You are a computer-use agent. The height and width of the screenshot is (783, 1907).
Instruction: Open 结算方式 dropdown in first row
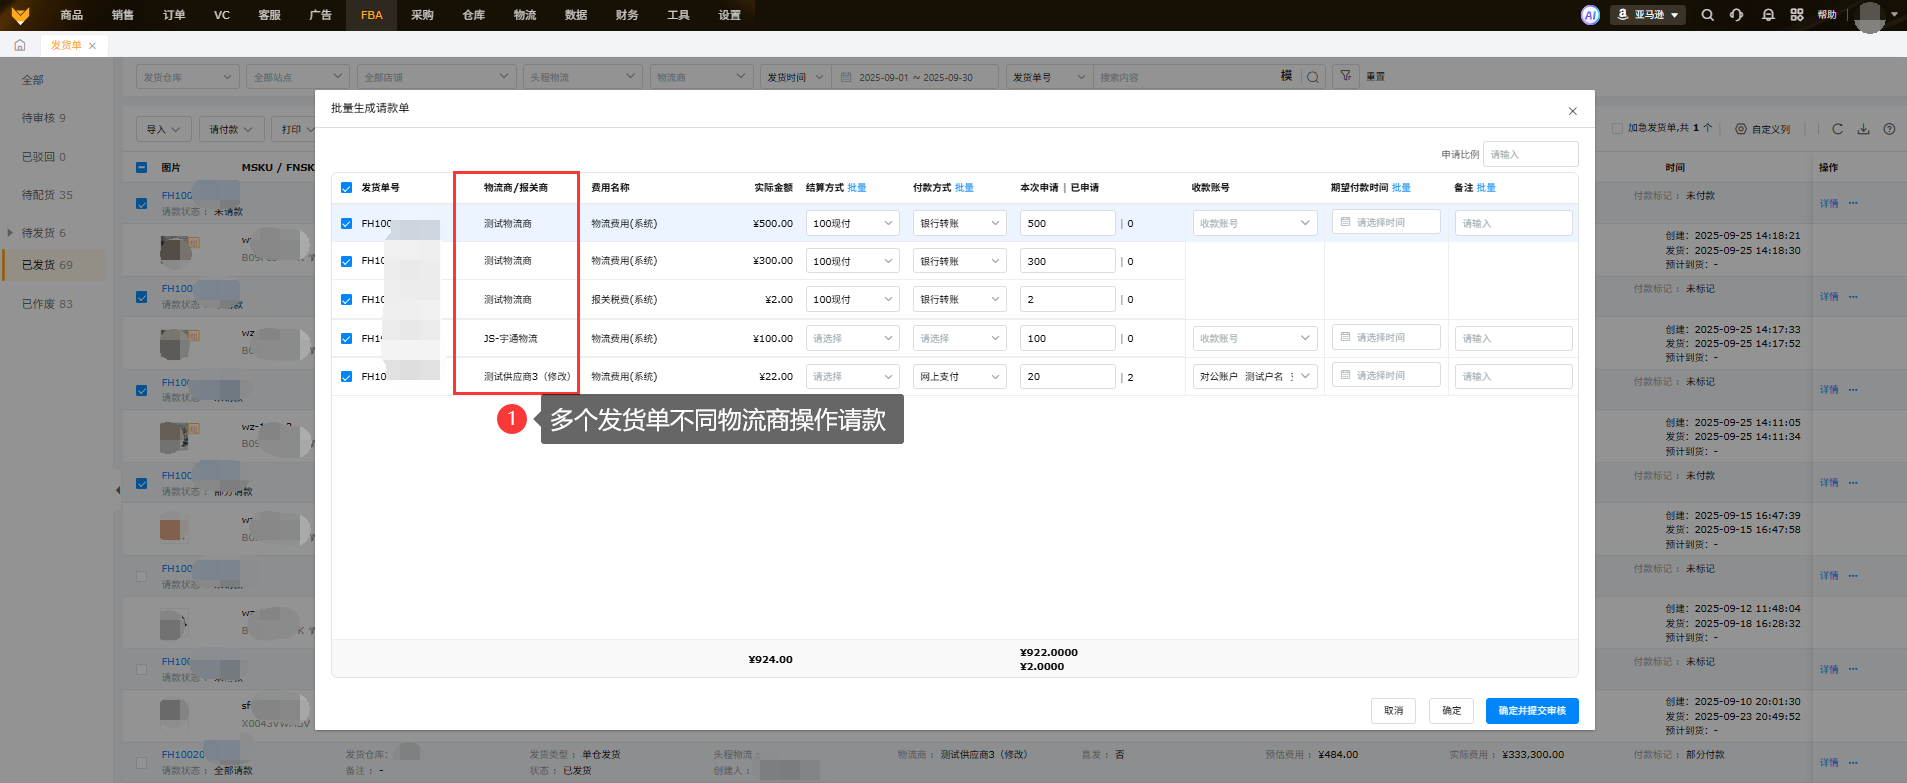(852, 224)
